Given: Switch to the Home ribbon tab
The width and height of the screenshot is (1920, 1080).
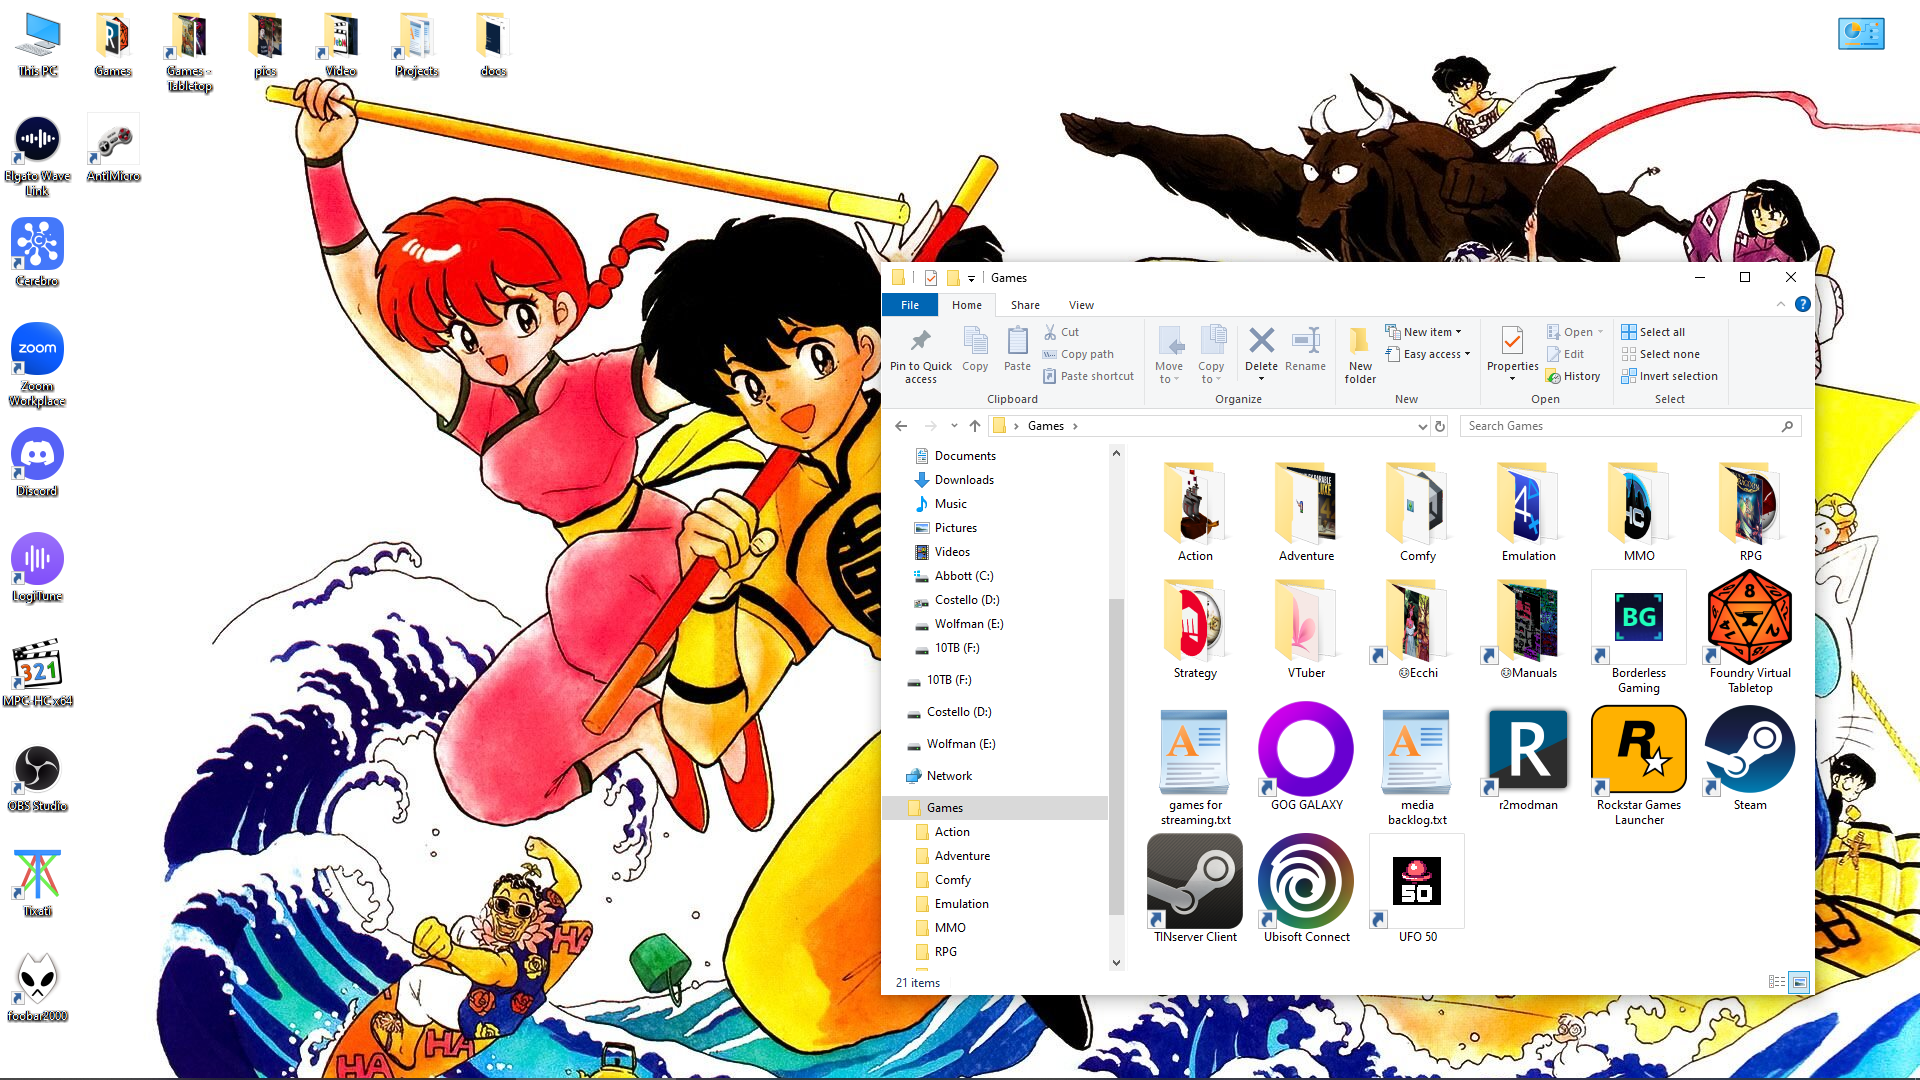Looking at the screenshot, I should coord(966,305).
